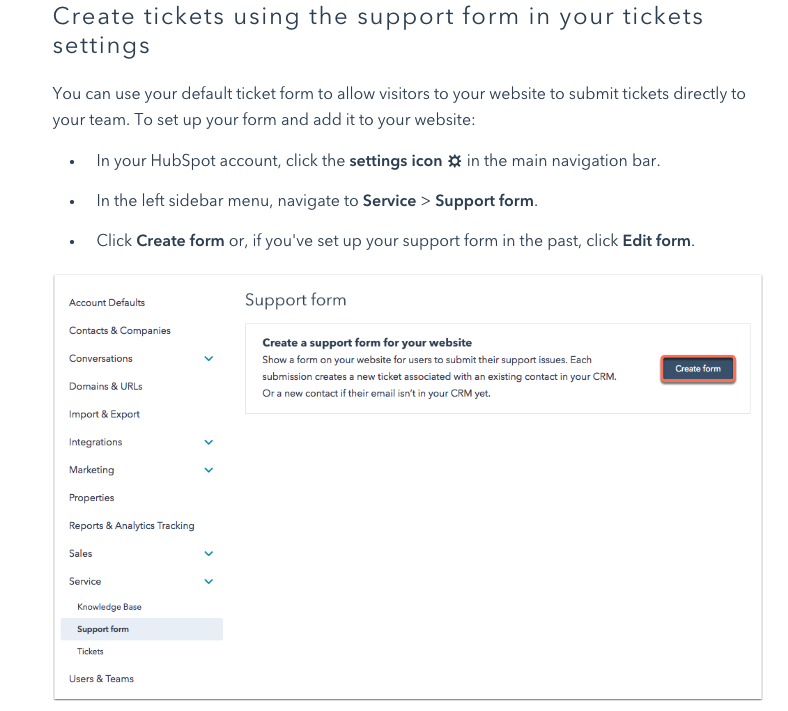Collapse the Service section chevron
This screenshot has height=711, width=788.
click(x=208, y=581)
